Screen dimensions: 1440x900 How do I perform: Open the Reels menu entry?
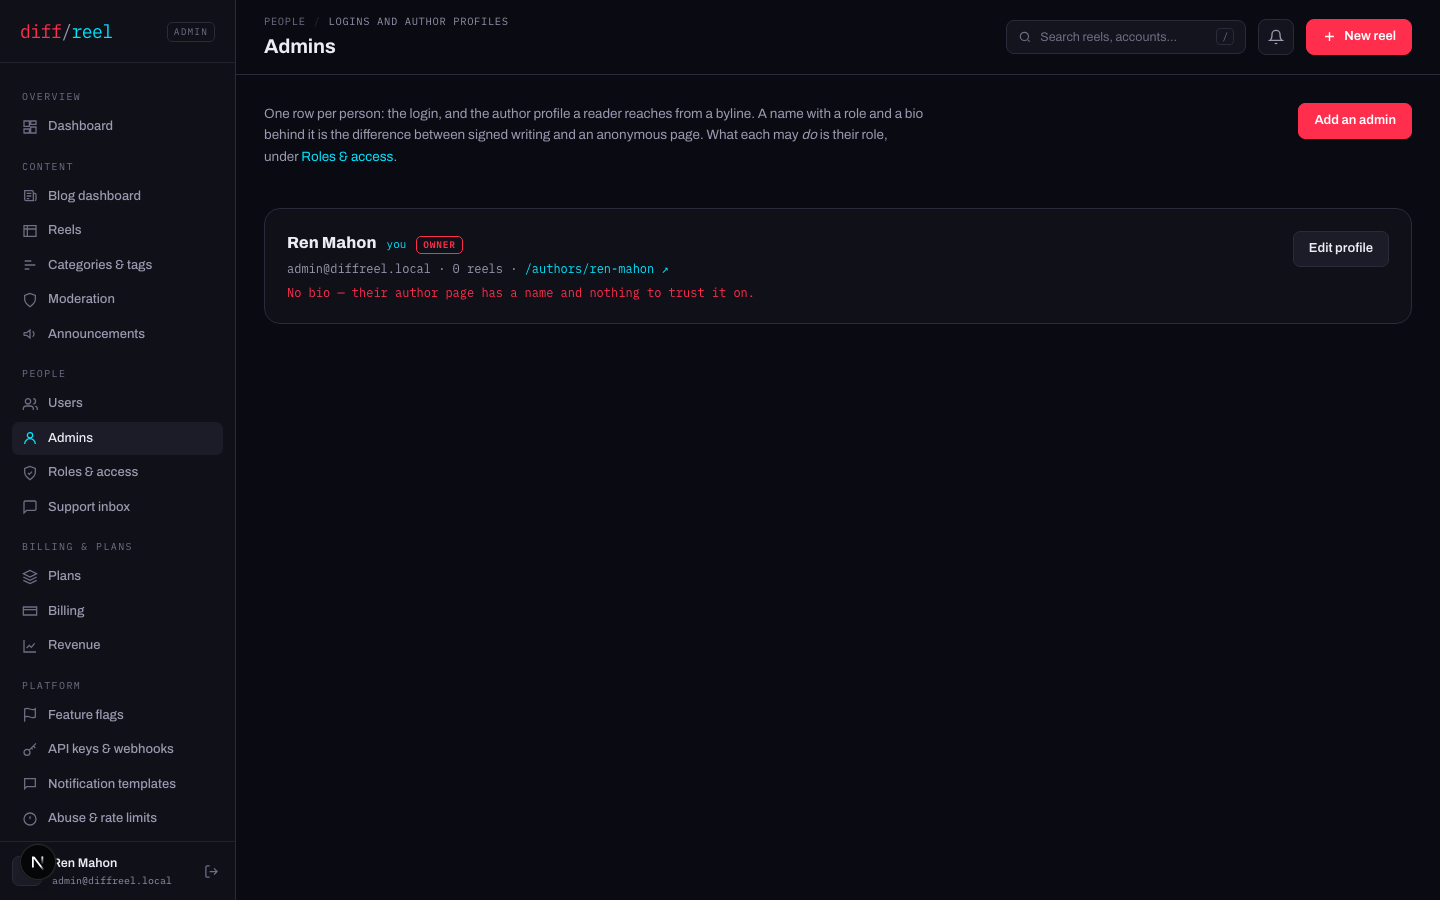[x=117, y=230]
